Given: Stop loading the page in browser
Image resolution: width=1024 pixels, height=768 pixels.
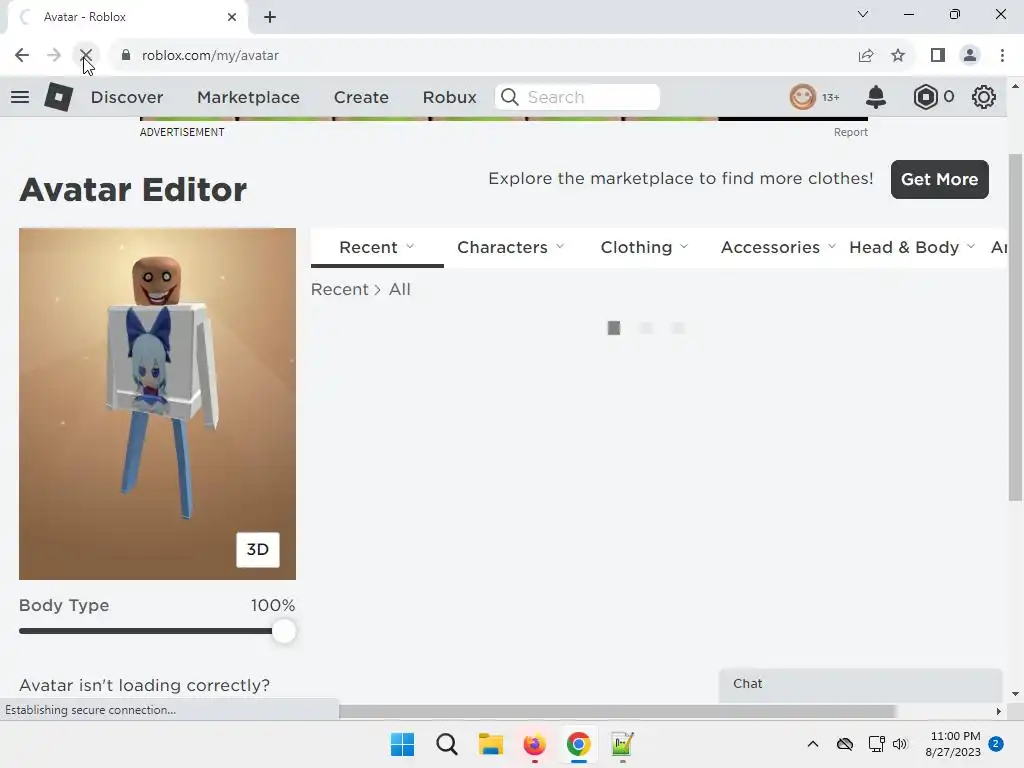Looking at the screenshot, I should 86,55.
